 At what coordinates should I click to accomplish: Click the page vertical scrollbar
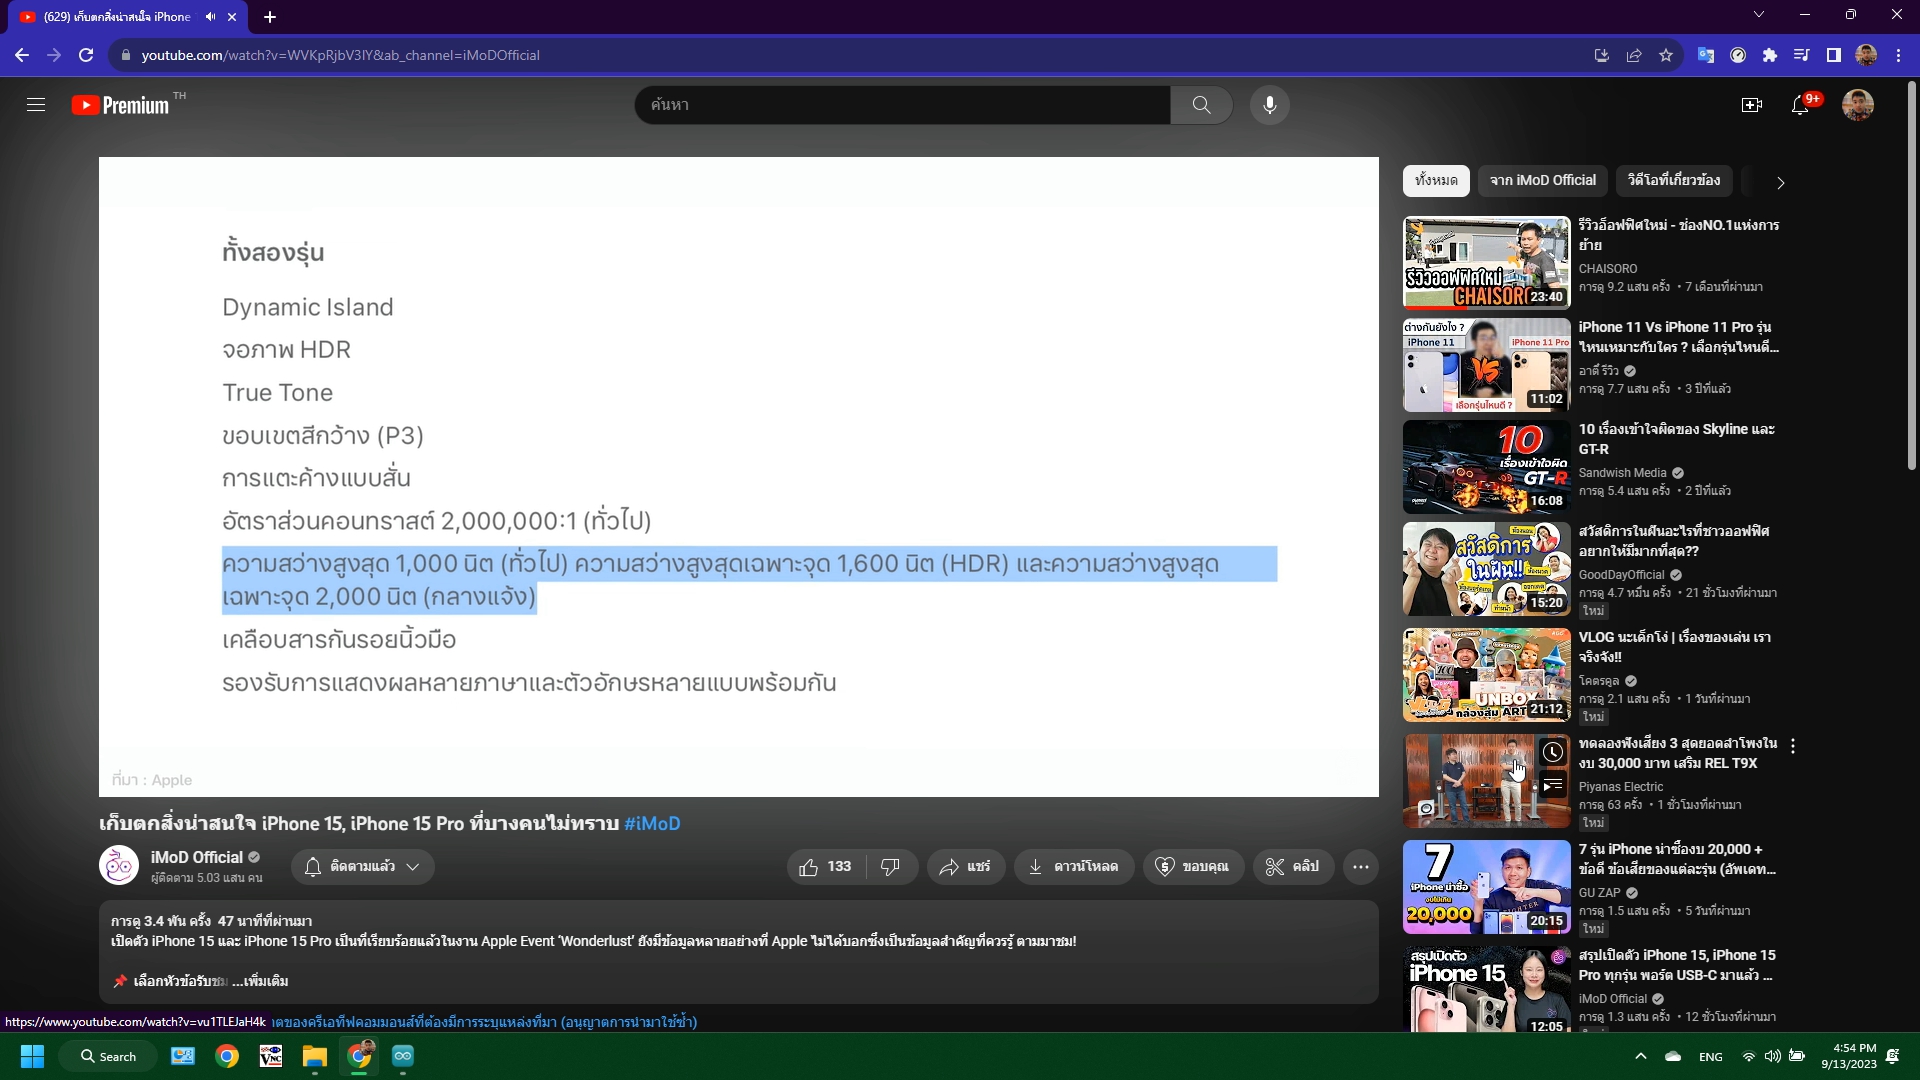tap(1912, 275)
